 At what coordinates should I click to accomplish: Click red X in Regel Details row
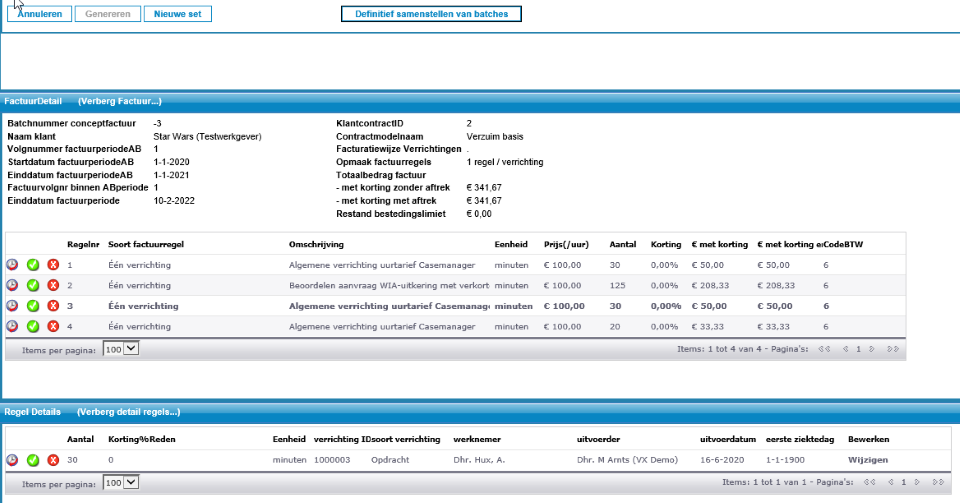click(53, 460)
